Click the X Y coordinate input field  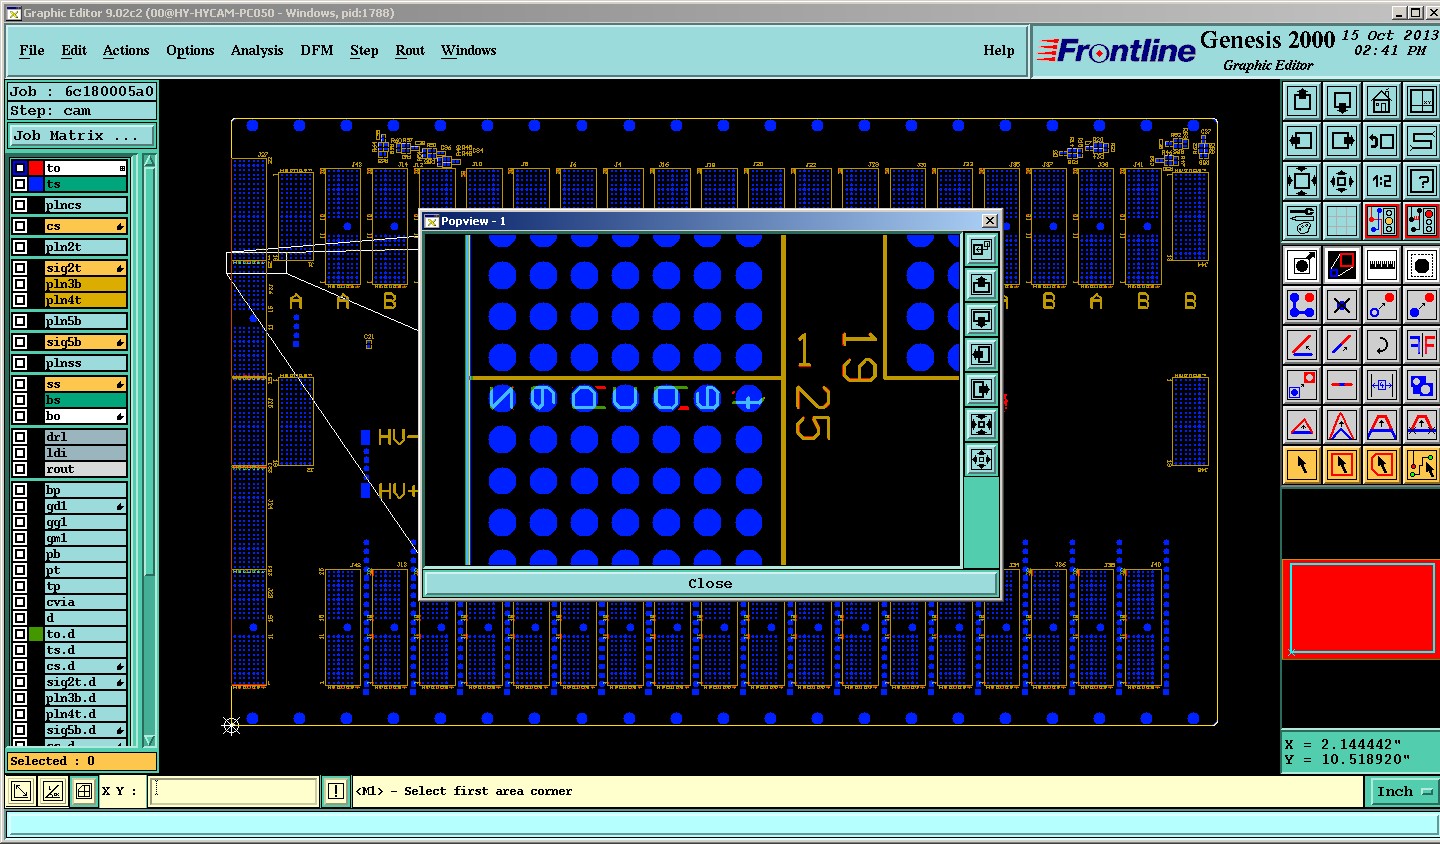[x=234, y=791]
